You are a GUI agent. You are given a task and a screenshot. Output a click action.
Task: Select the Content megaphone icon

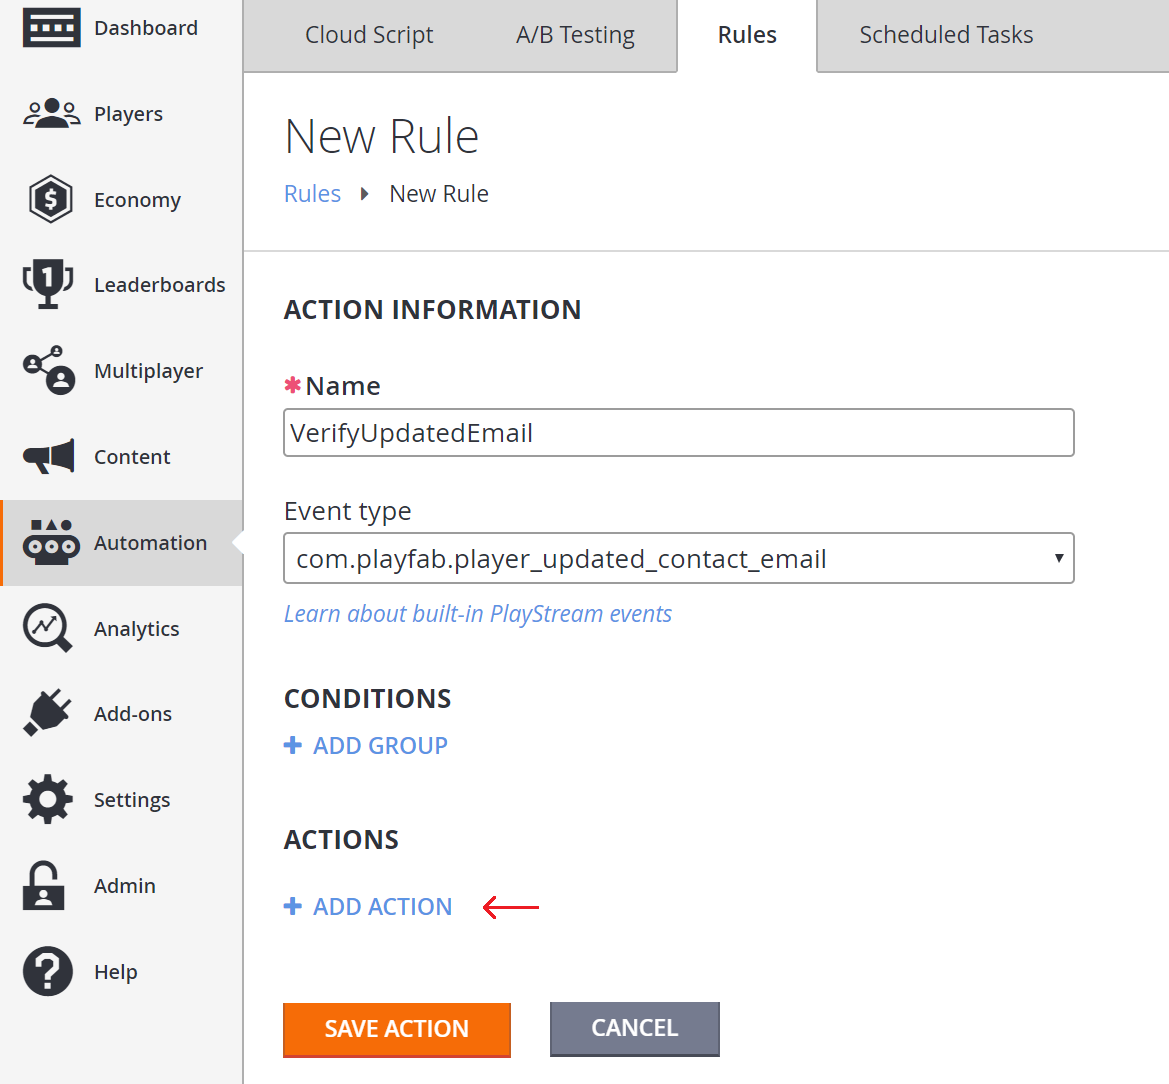[47, 456]
